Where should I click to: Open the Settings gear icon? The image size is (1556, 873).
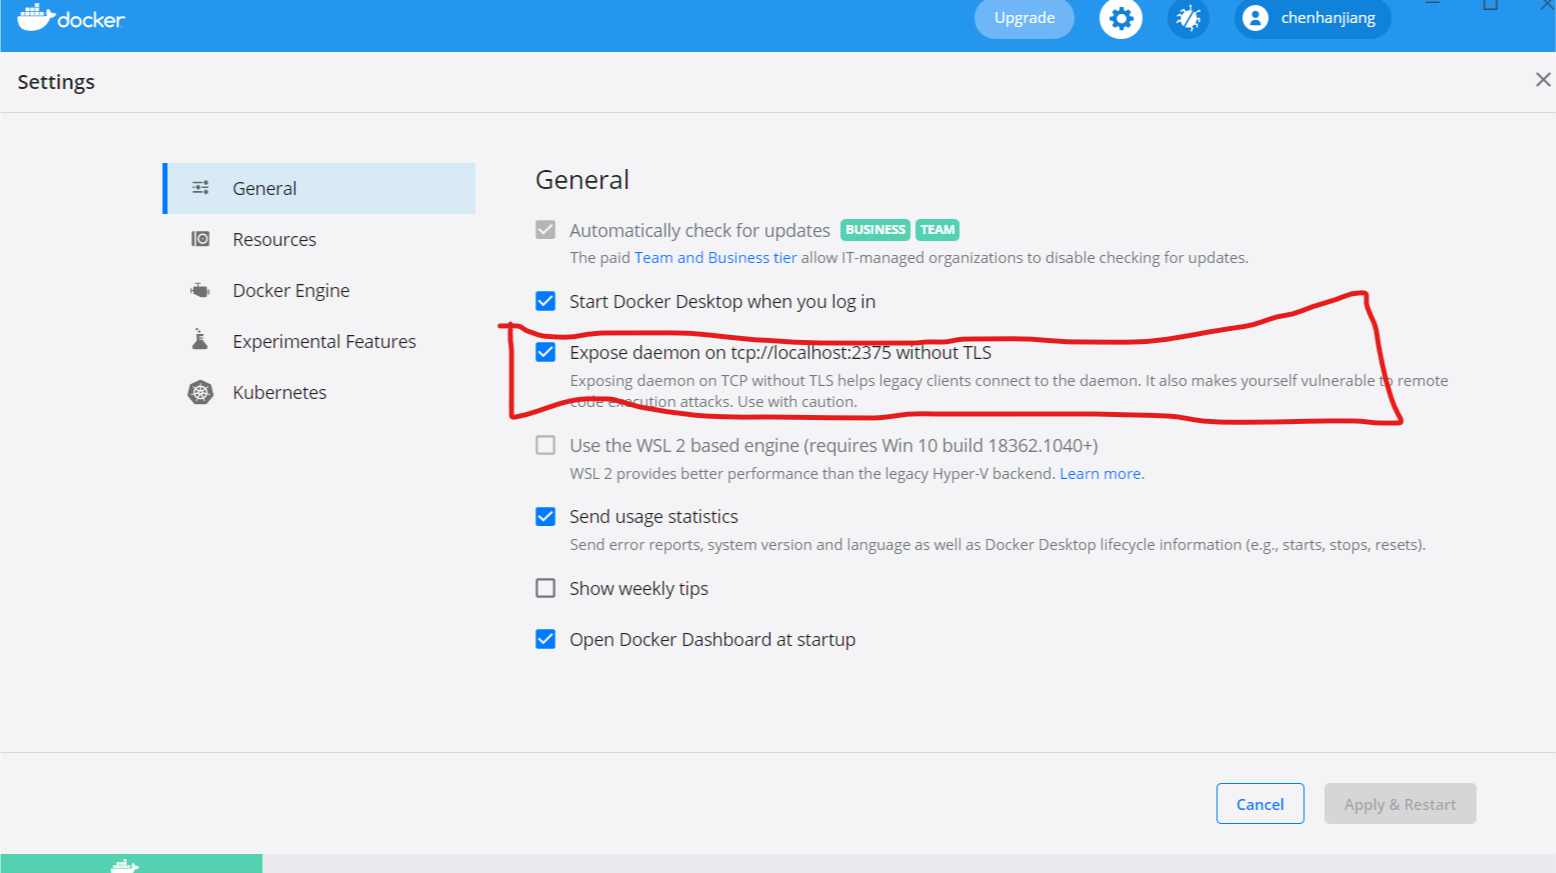1120,18
